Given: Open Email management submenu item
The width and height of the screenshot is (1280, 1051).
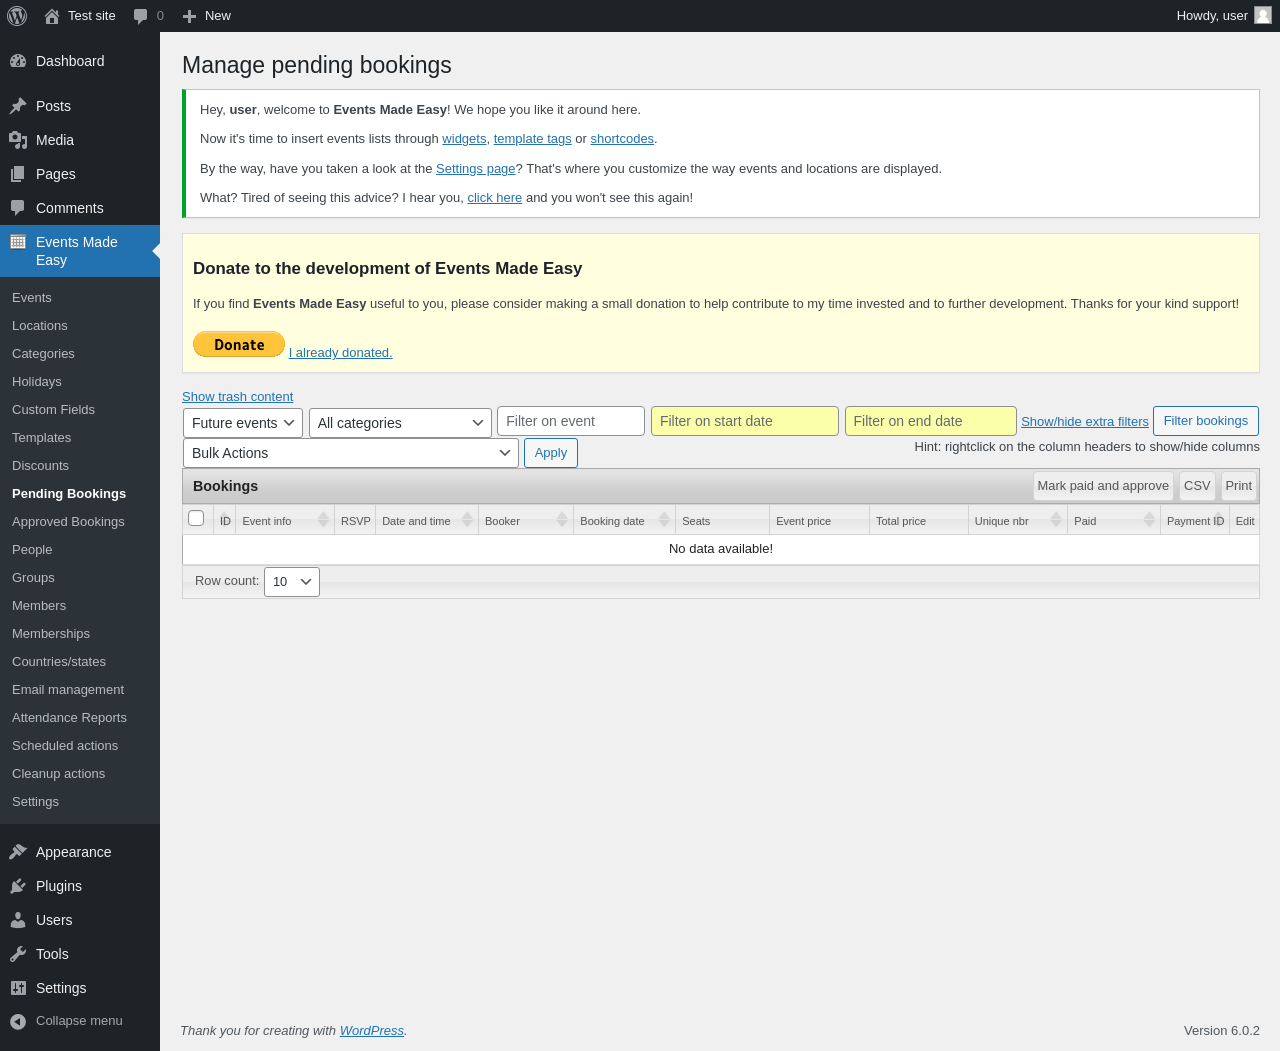Looking at the screenshot, I should pos(68,690).
